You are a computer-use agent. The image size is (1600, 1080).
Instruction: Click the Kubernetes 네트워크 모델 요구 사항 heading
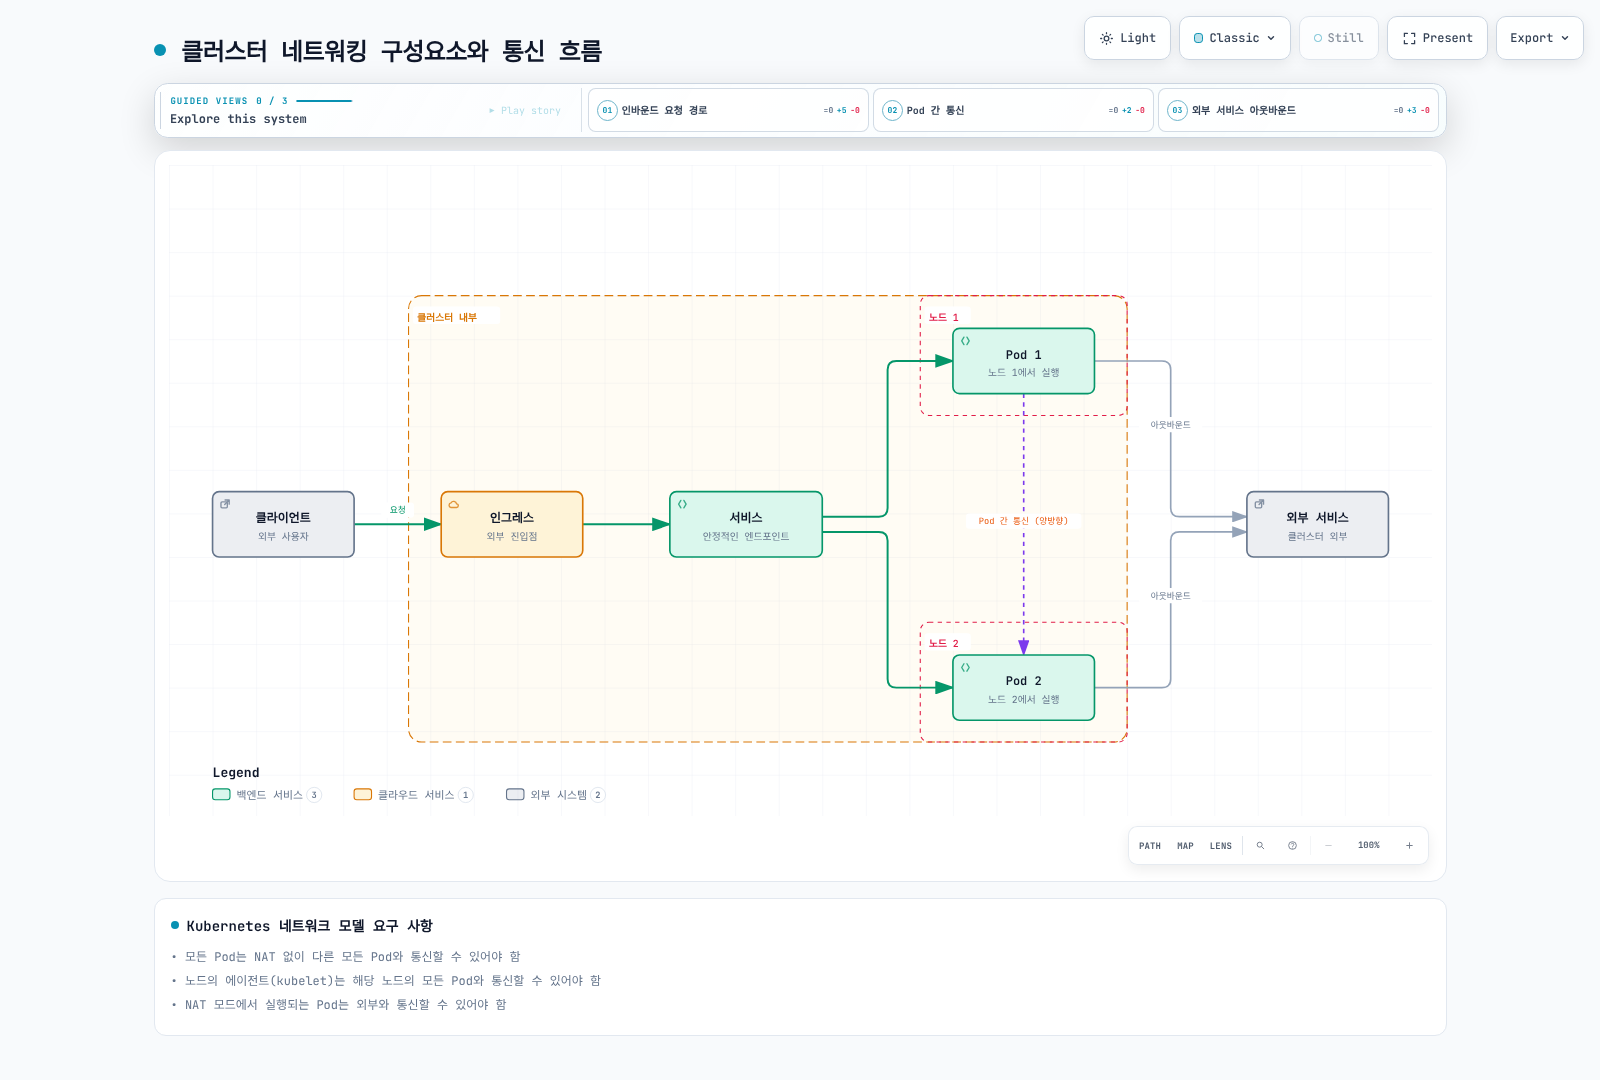309,926
